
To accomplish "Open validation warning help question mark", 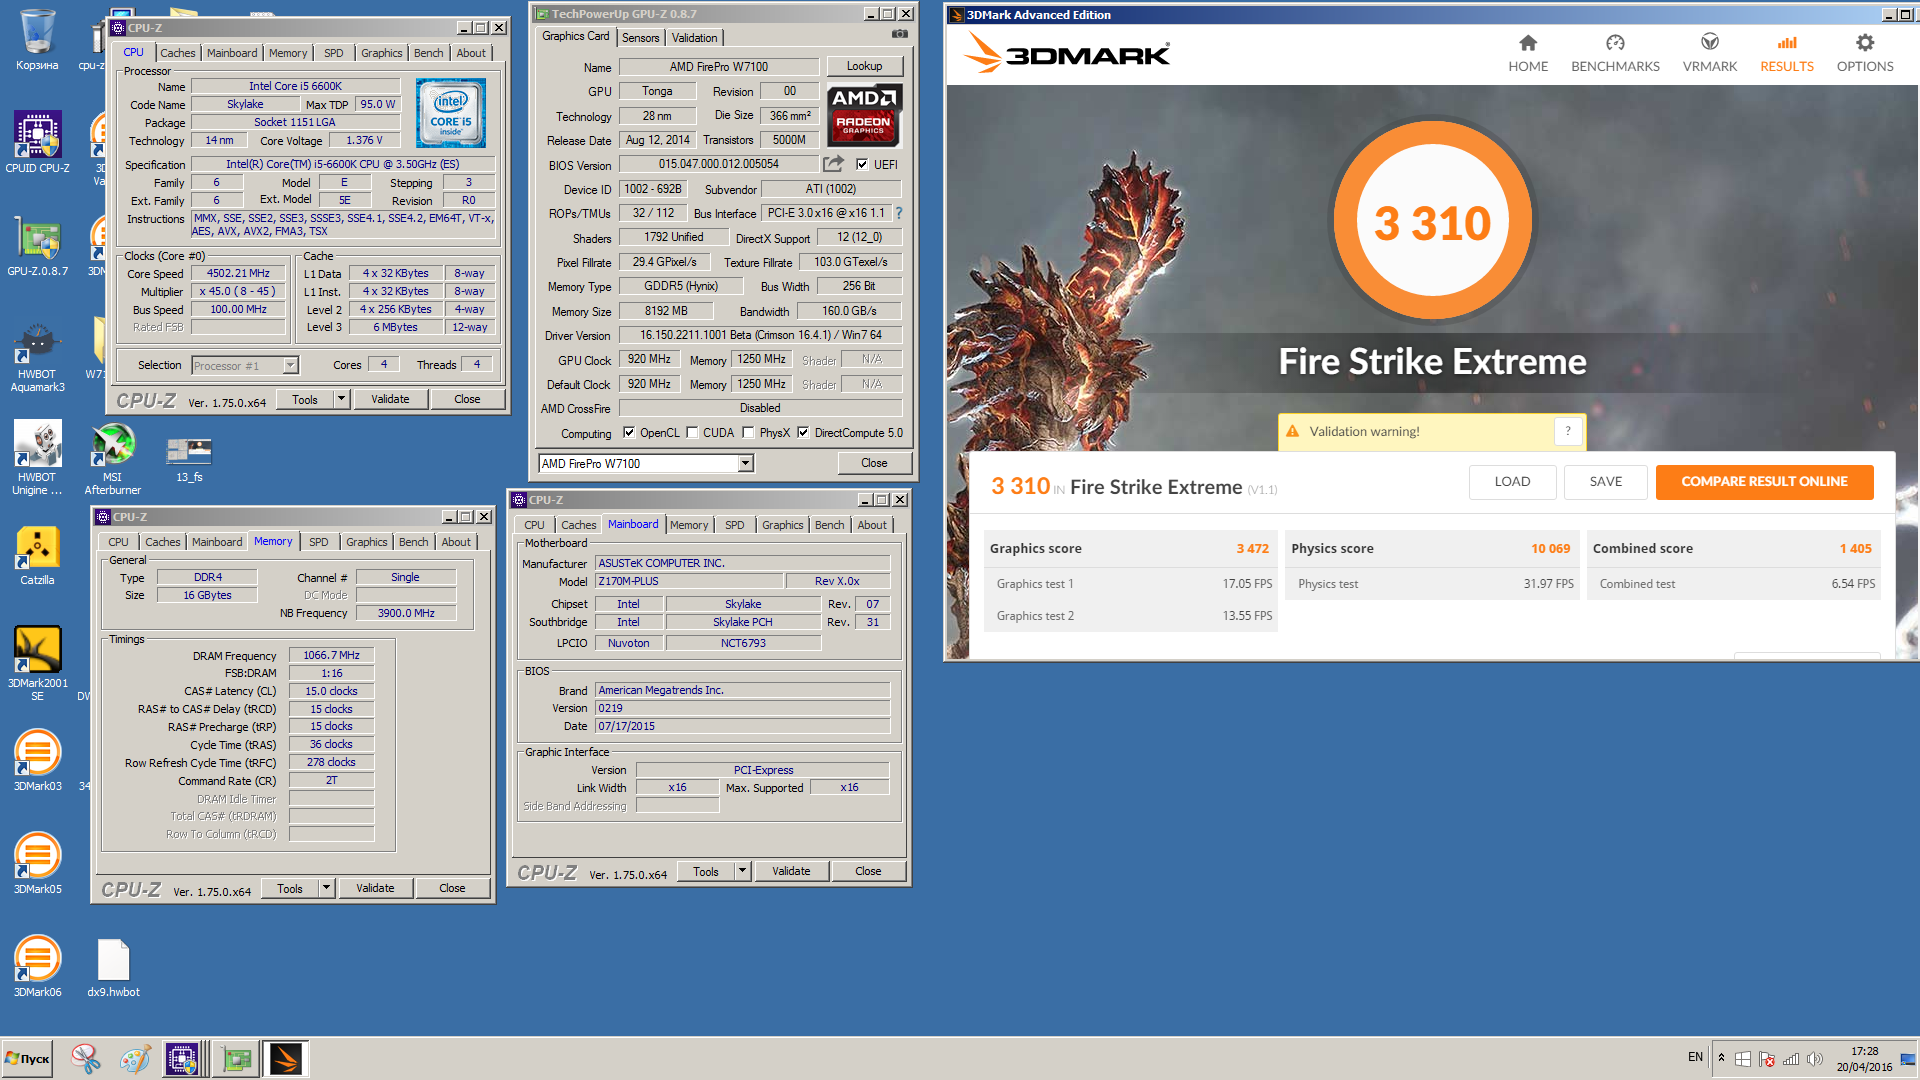I will tap(1568, 431).
